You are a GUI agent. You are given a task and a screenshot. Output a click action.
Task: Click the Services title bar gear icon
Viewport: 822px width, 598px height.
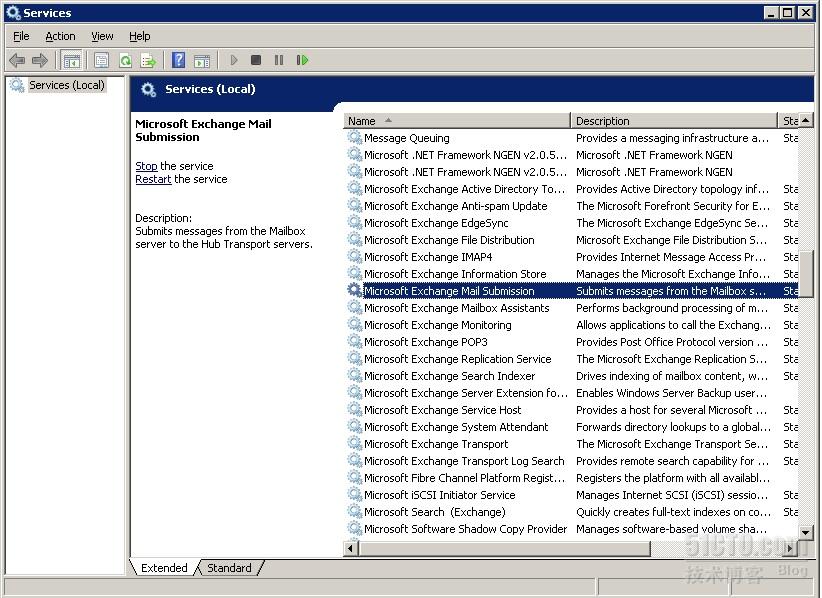[13, 13]
